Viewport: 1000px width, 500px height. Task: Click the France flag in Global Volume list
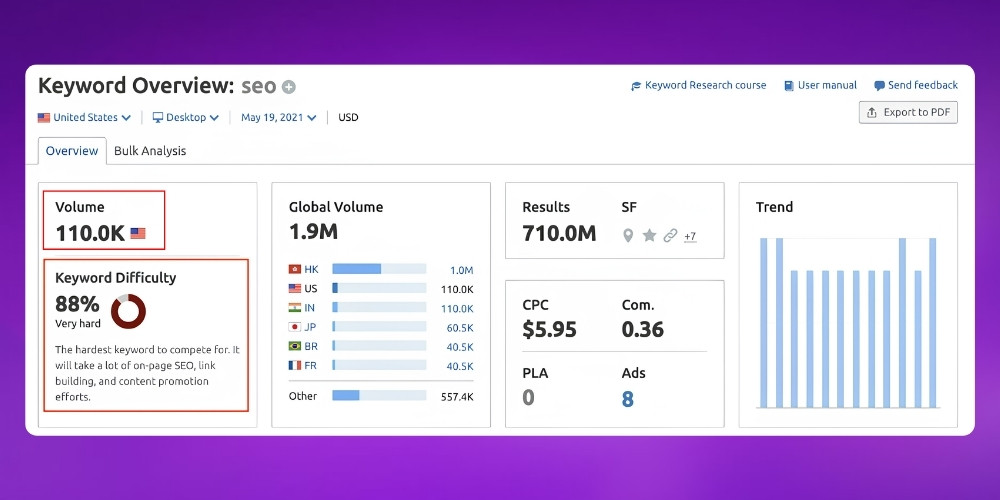click(295, 365)
